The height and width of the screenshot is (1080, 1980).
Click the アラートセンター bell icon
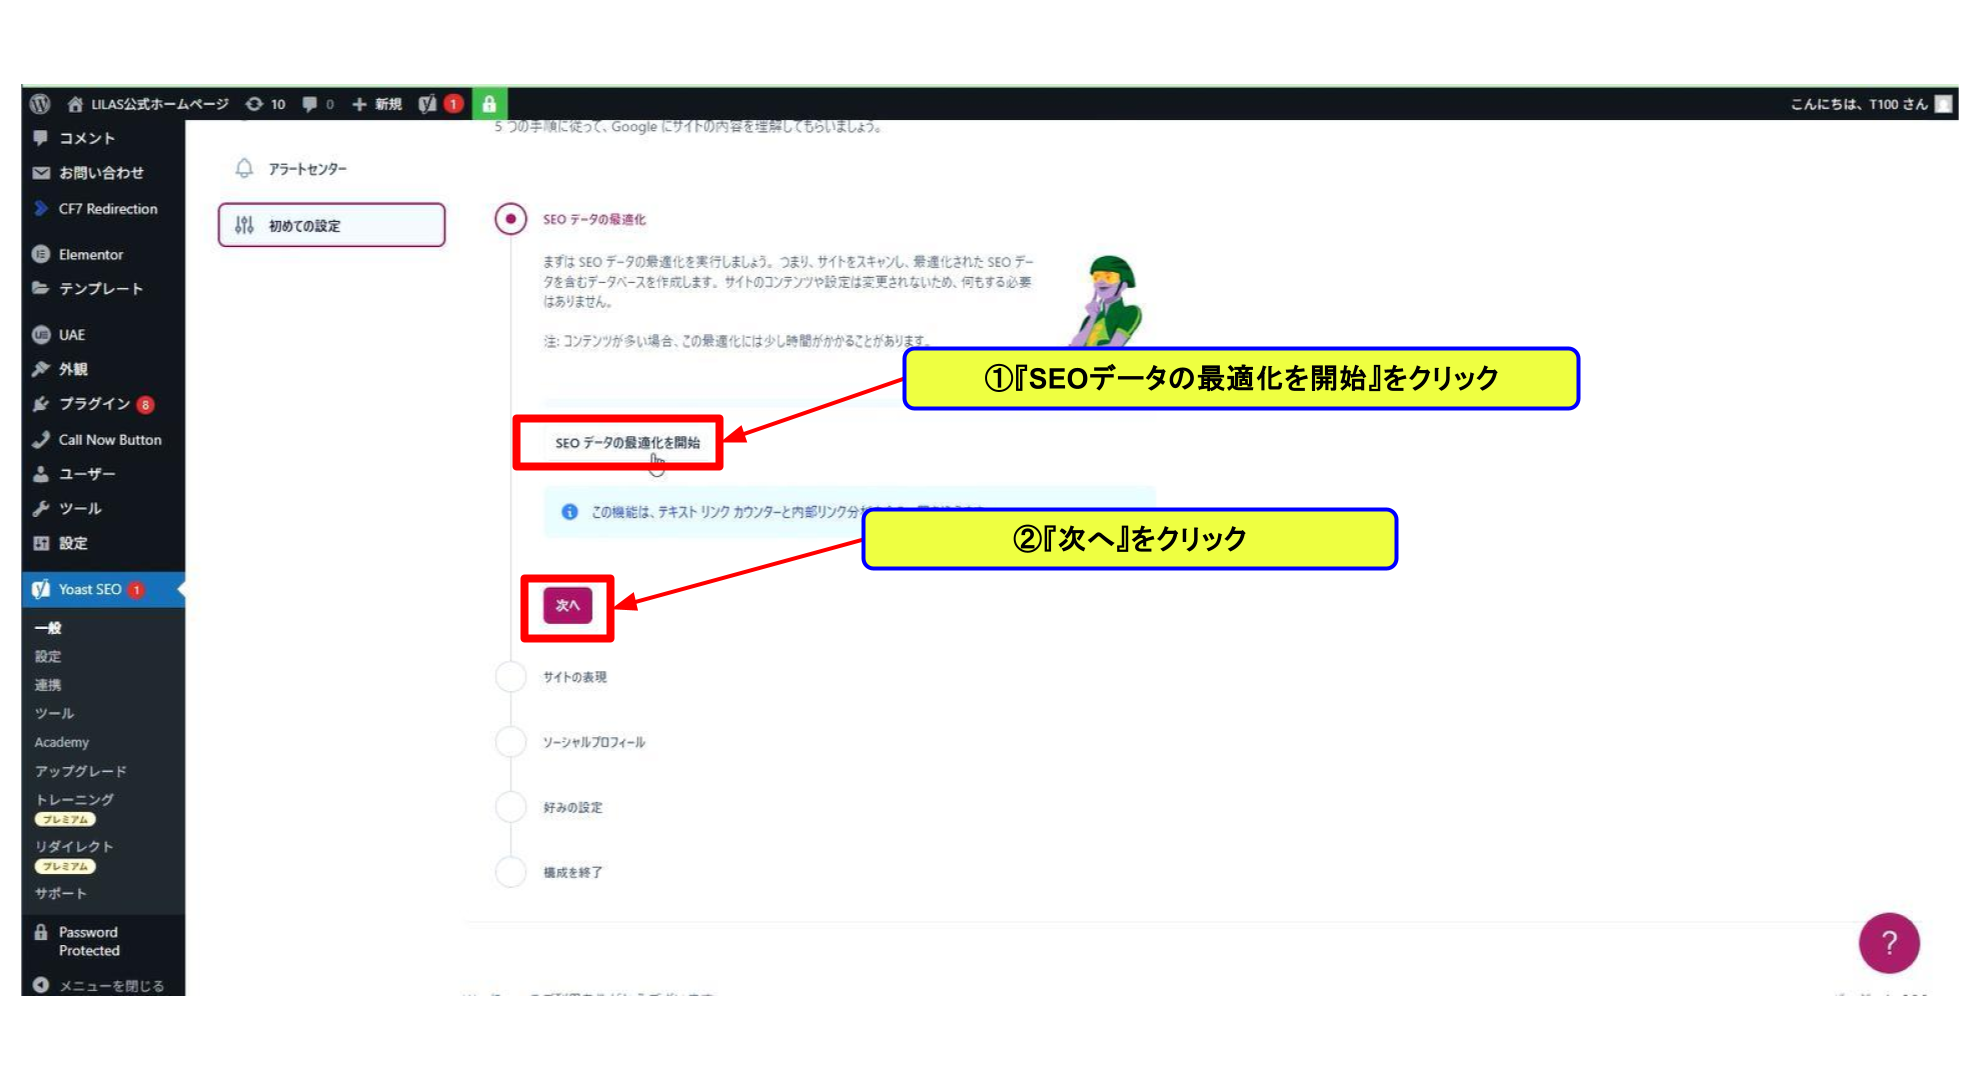tap(244, 168)
